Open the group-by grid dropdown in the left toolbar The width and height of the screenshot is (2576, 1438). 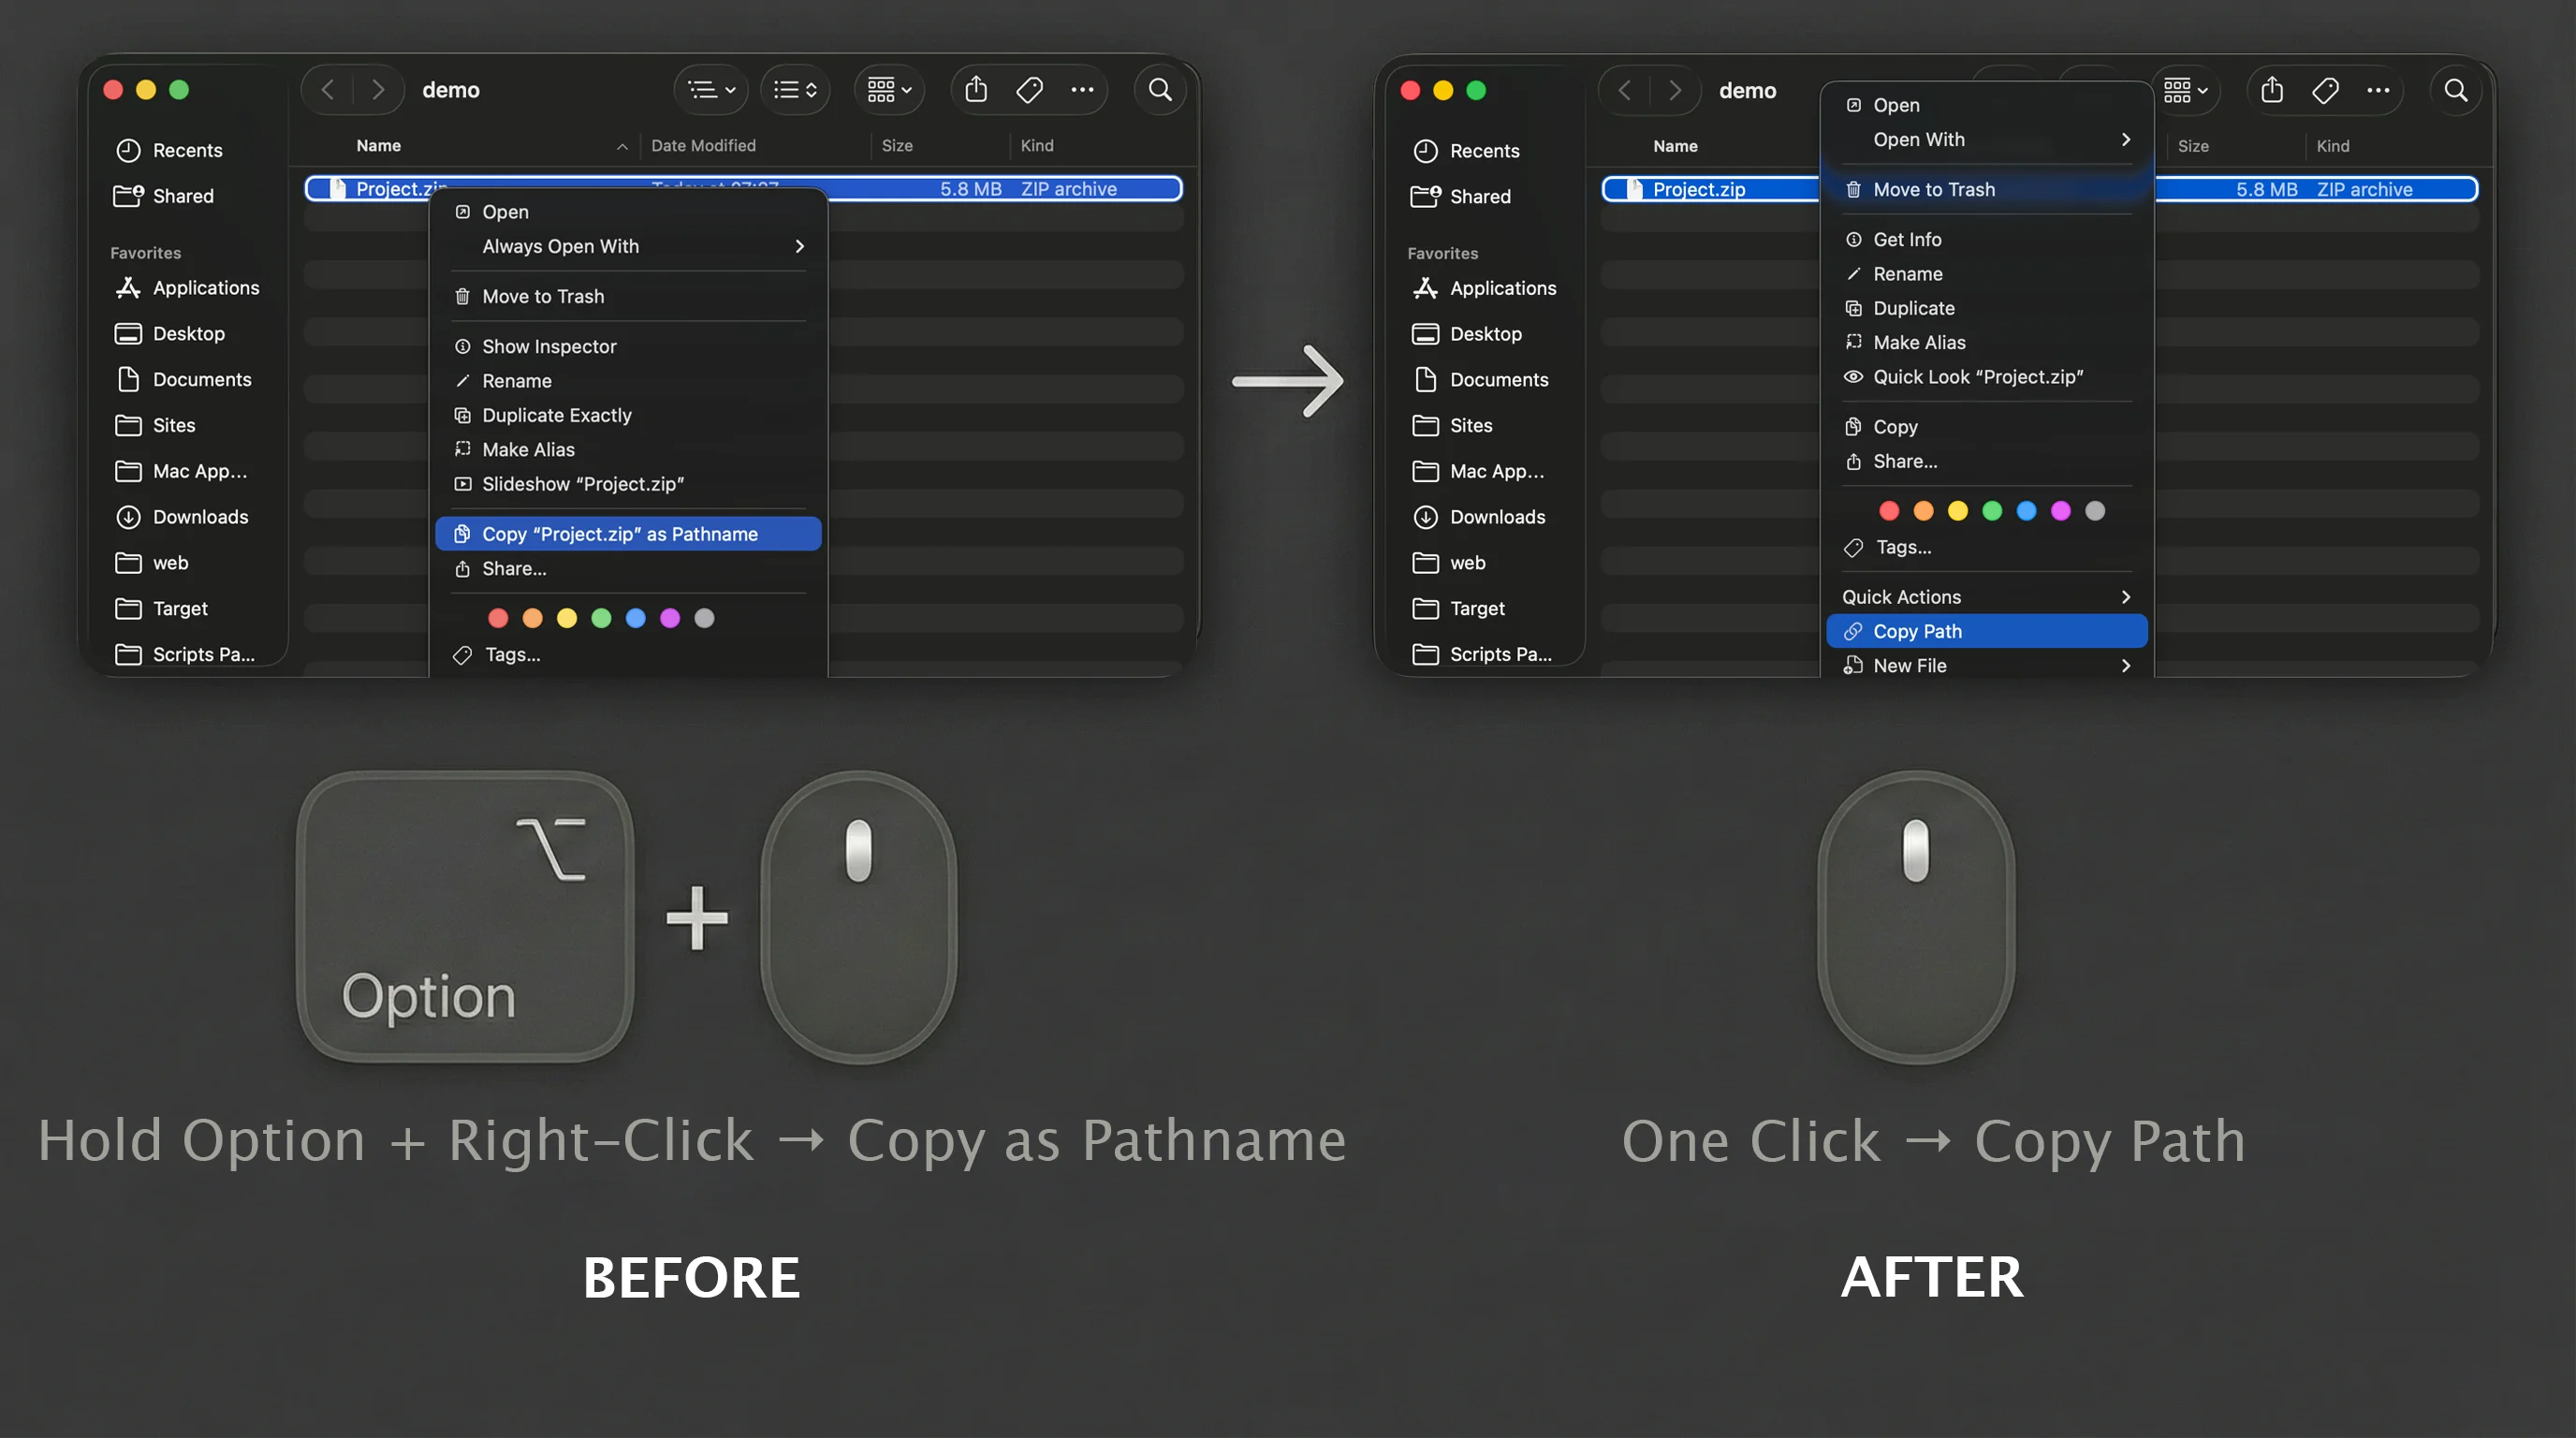click(x=889, y=90)
